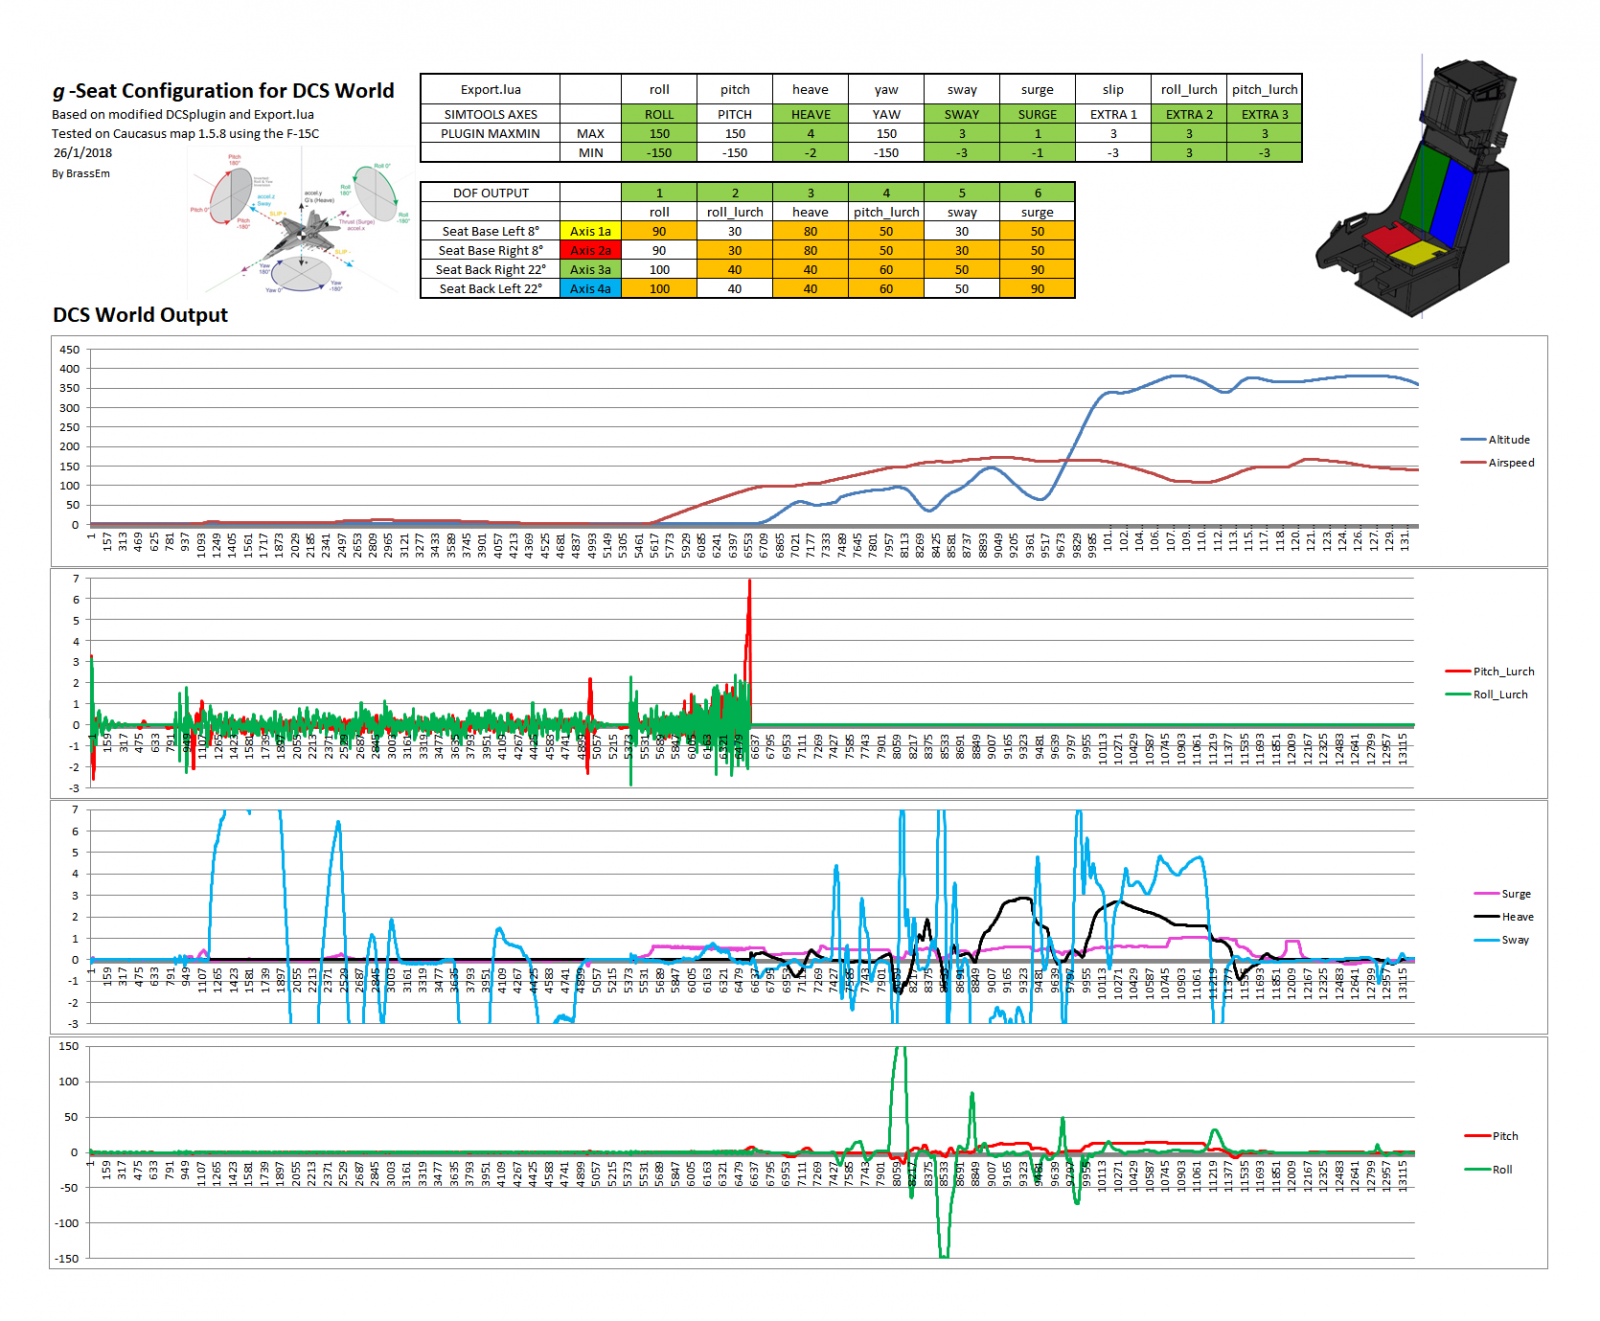Select the blue Axis 4a cell
This screenshot has height=1321, width=1600.
point(591,289)
